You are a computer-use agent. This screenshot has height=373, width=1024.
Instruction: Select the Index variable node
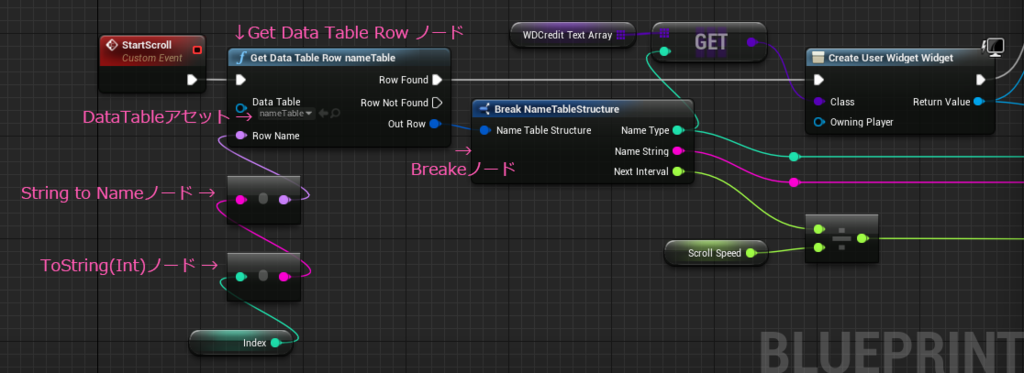tap(241, 342)
